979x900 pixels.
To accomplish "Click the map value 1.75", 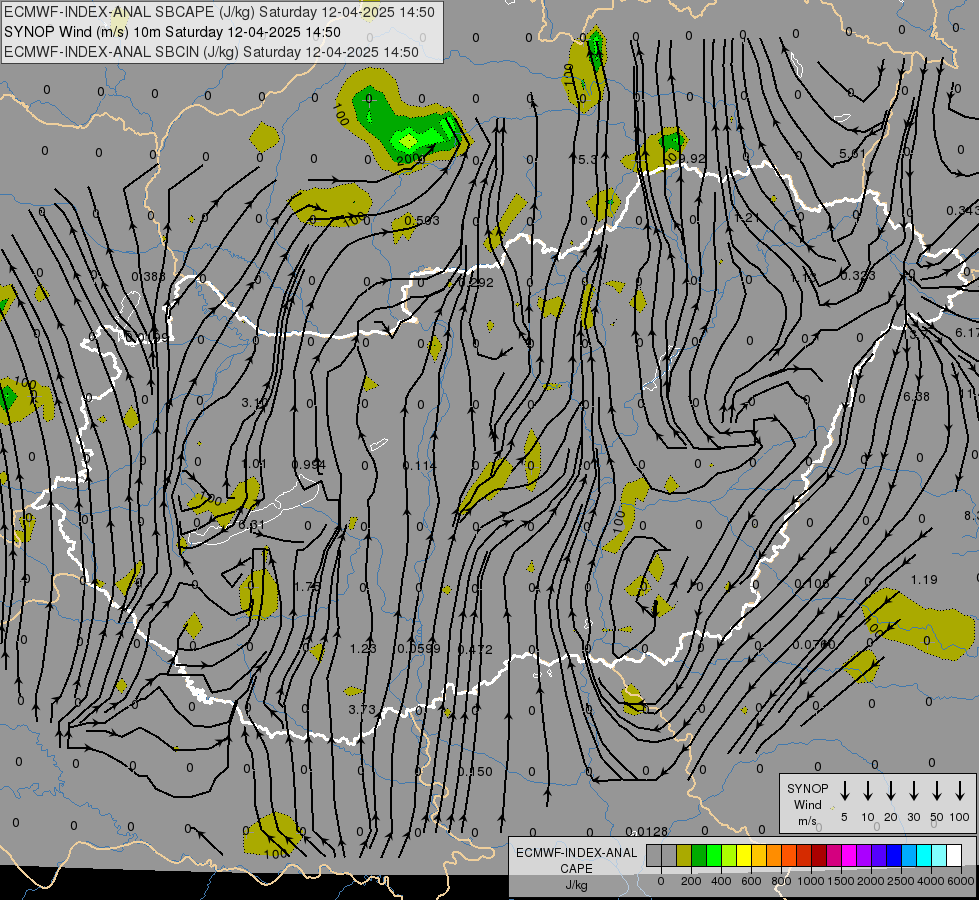I will pyautogui.click(x=307, y=586).
